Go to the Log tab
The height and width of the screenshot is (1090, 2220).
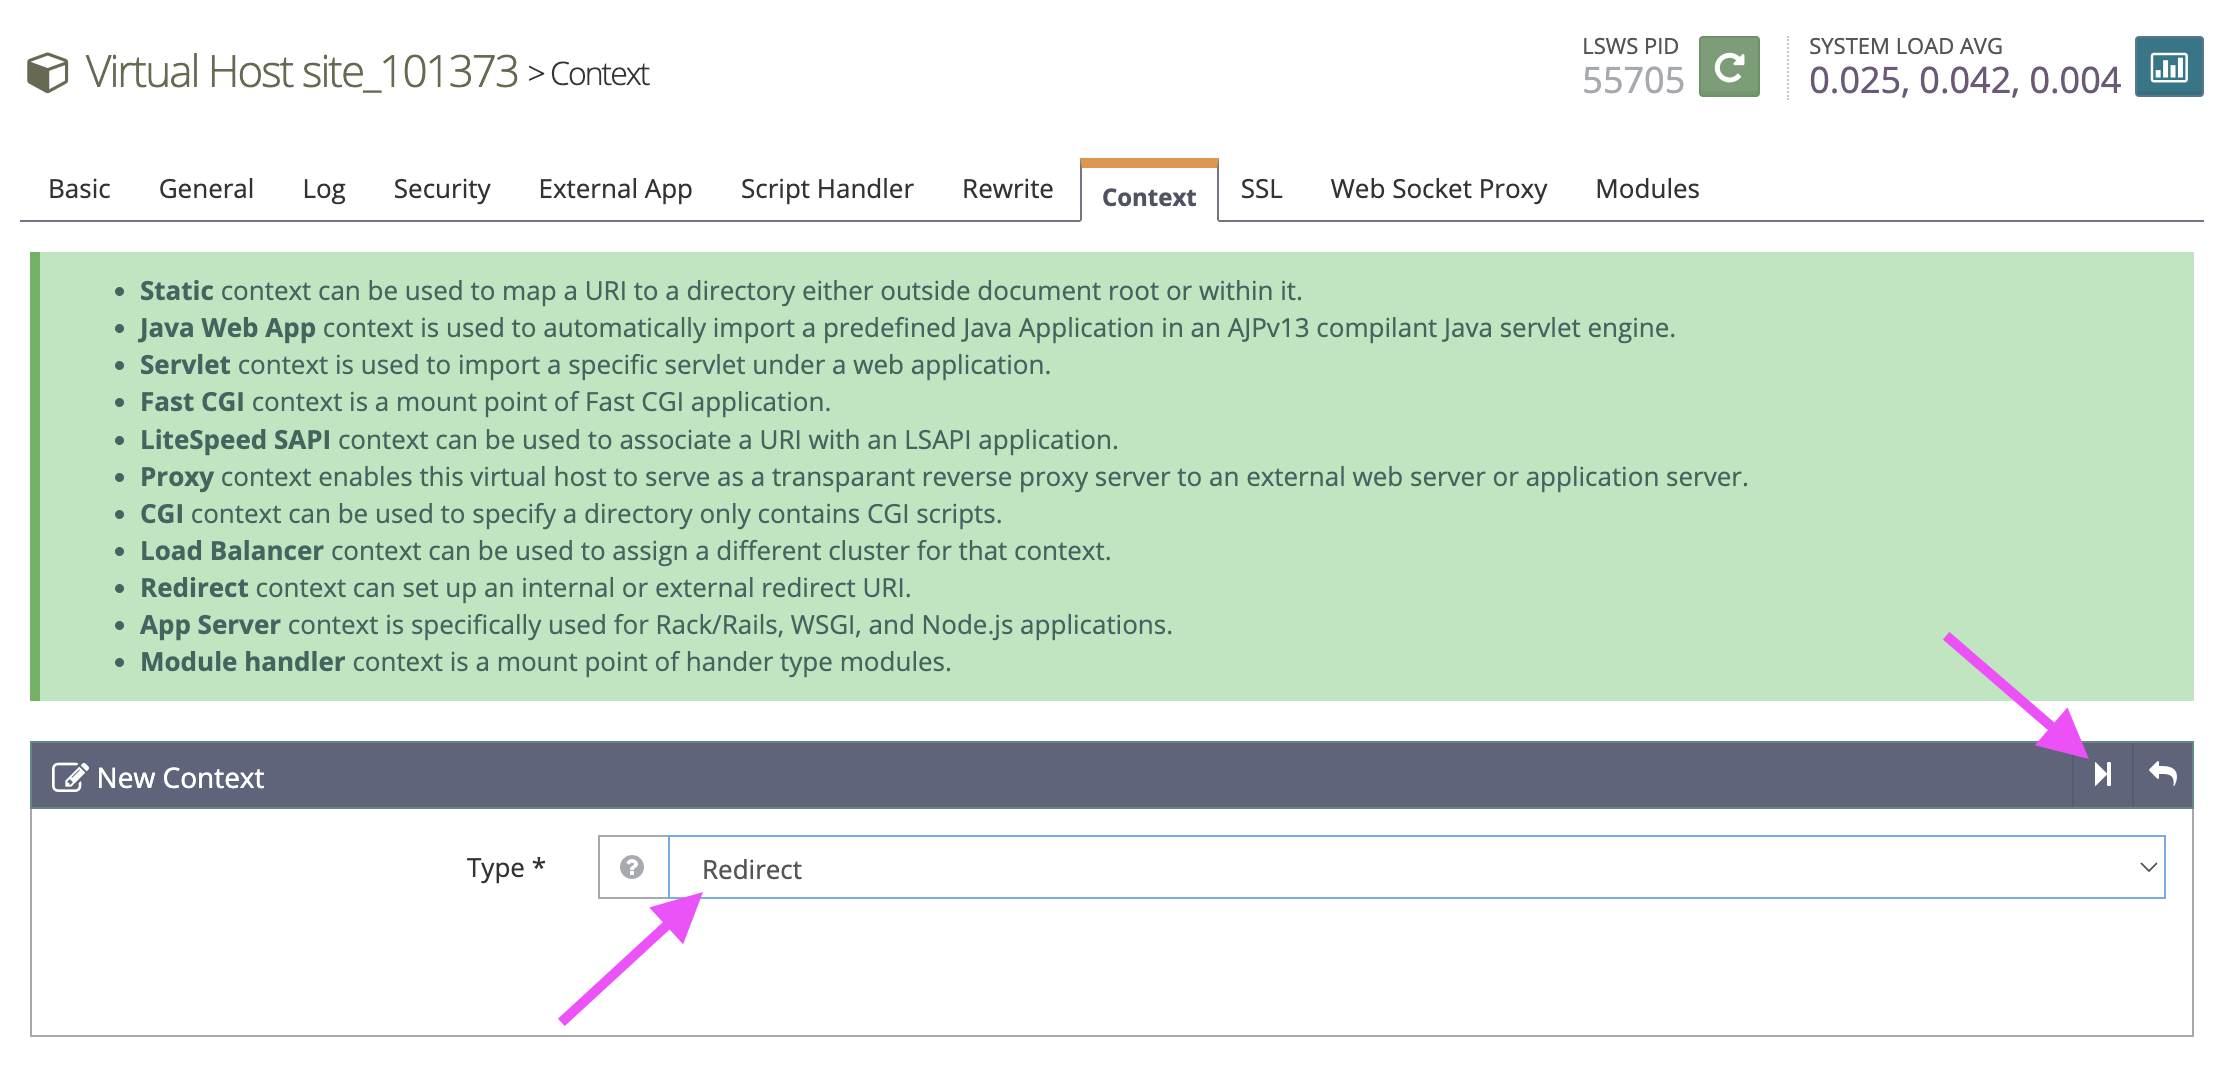tap(324, 189)
